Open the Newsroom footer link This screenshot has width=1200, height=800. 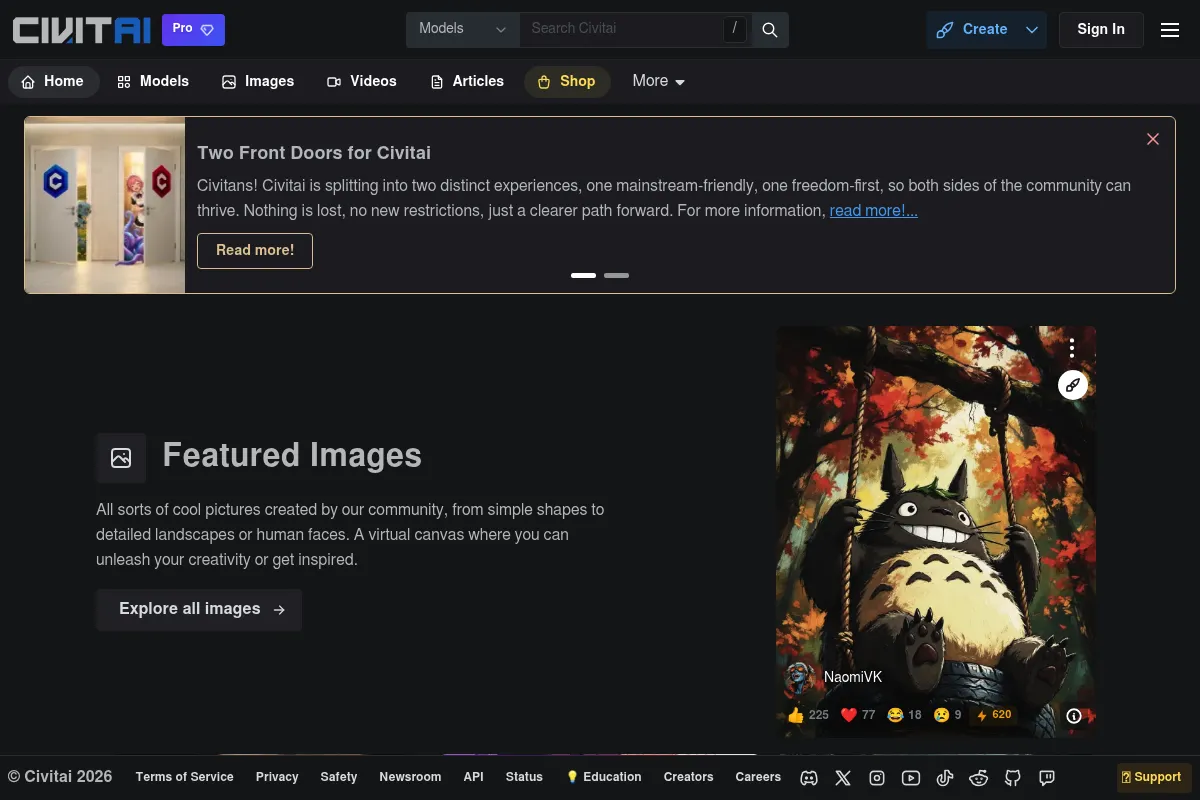410,777
